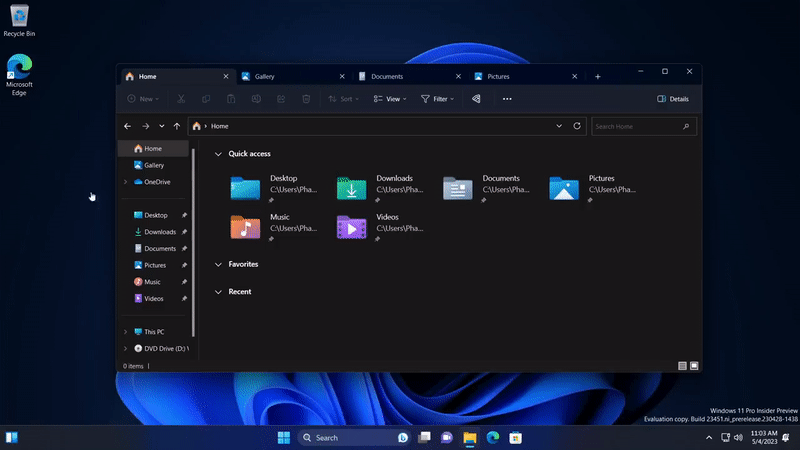Open the Music folder in Quick access
This screenshot has height=450, width=800.
[x=246, y=227]
